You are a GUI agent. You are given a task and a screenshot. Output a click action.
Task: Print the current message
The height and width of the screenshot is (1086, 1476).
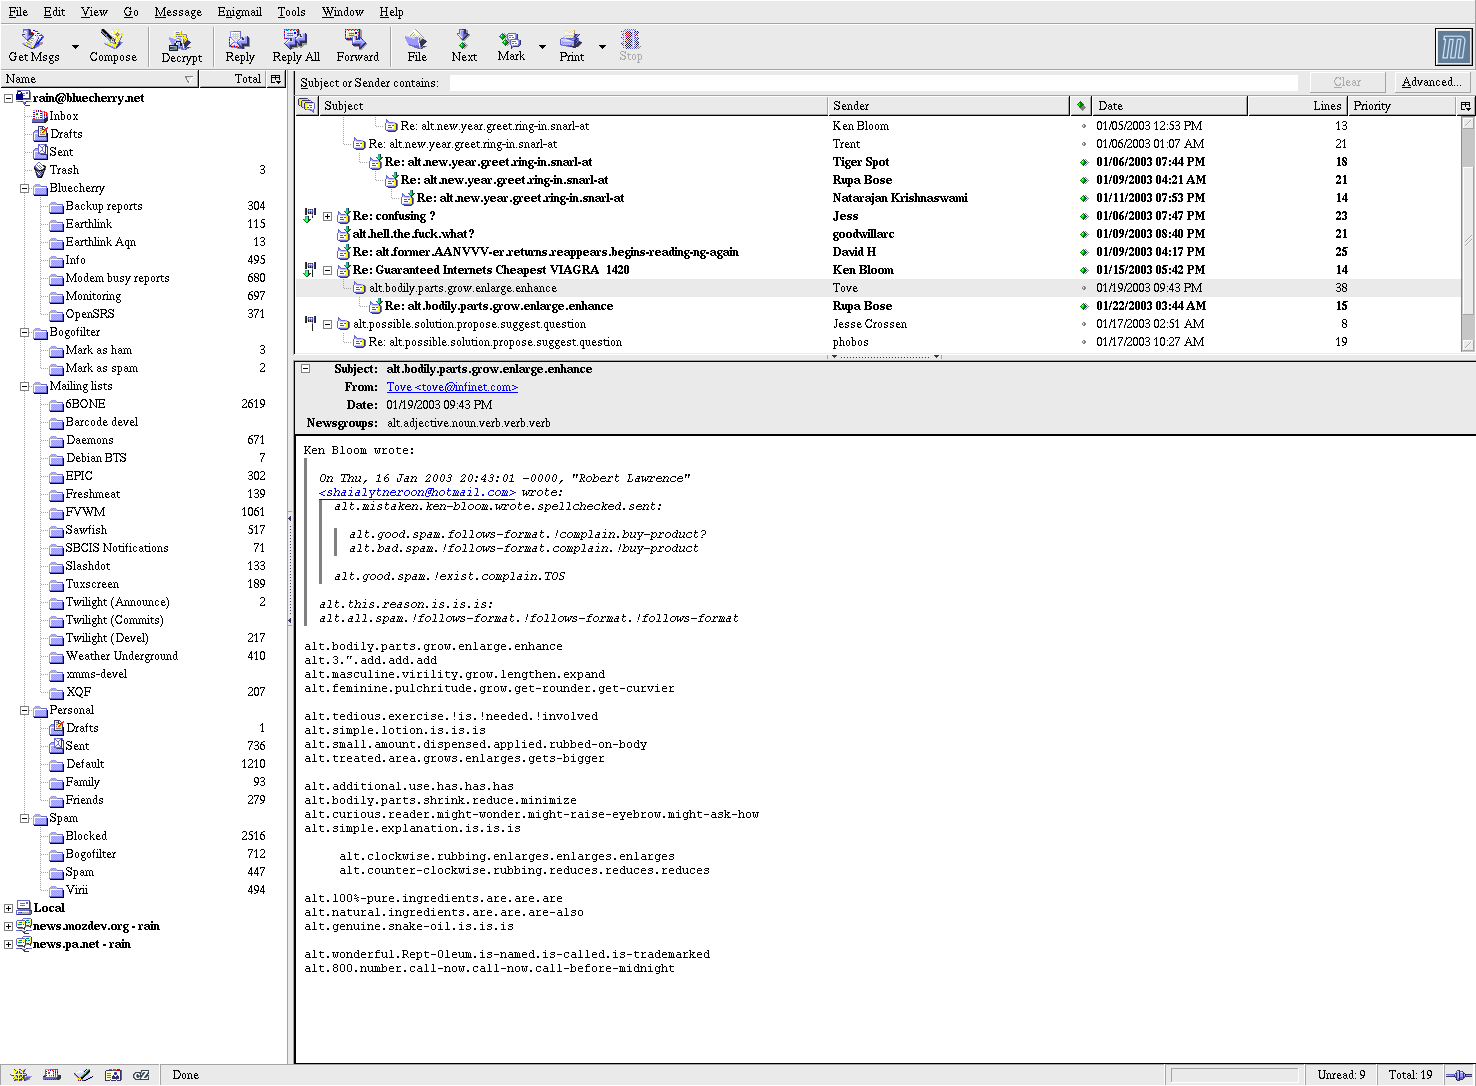pos(571,46)
